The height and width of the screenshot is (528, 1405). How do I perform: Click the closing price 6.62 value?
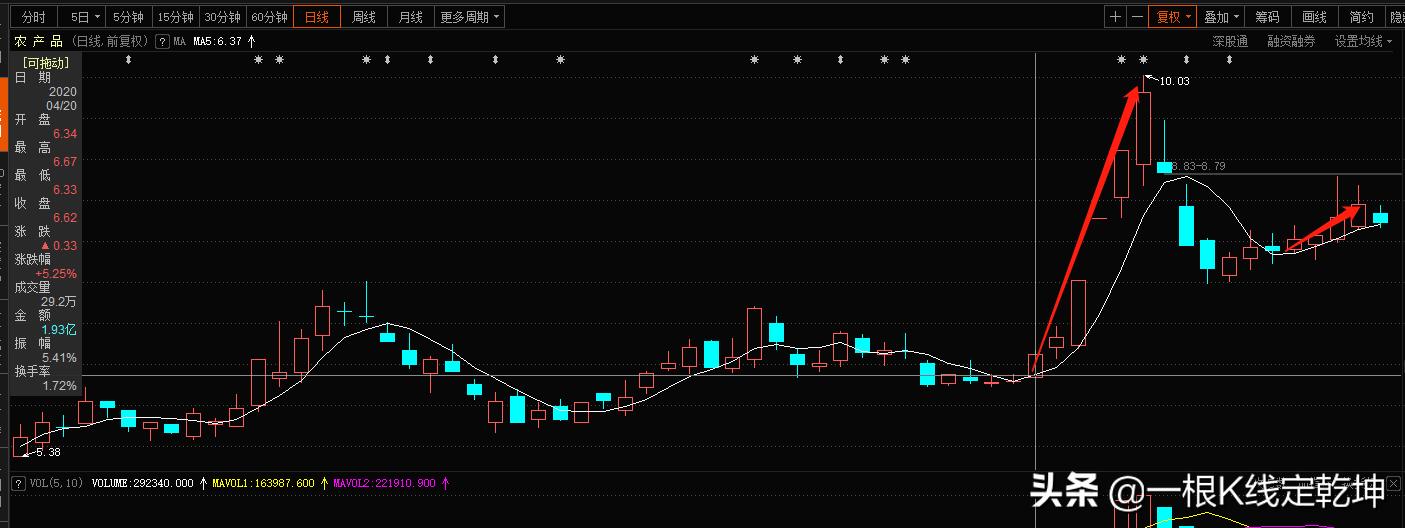[65, 217]
